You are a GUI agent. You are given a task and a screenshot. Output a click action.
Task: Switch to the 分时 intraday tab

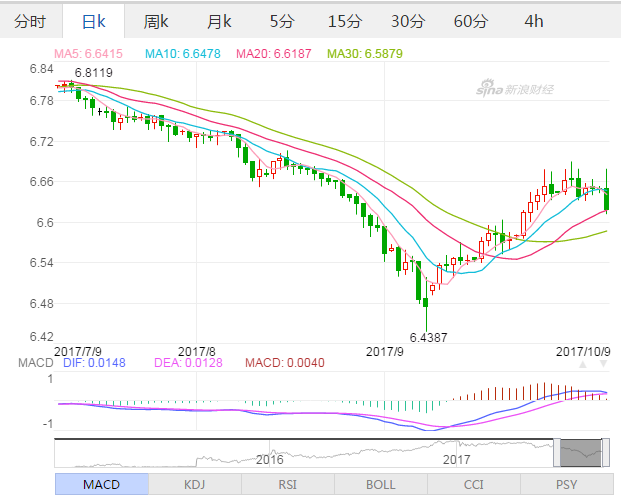coord(30,21)
